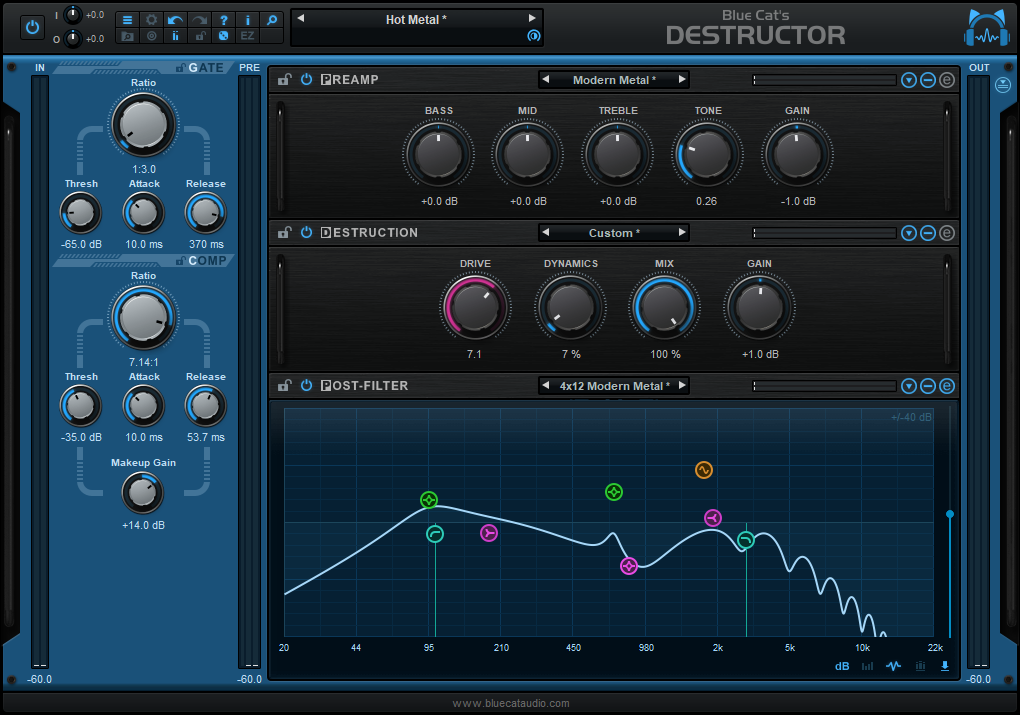Select next preset after 4x12 Modern Metal
1020x715 pixels.
[x=682, y=385]
